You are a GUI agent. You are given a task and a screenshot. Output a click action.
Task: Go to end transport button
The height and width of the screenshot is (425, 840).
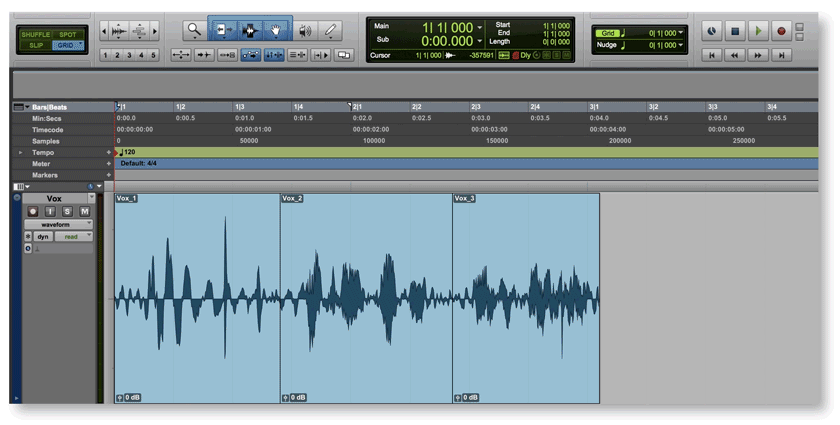[781, 55]
